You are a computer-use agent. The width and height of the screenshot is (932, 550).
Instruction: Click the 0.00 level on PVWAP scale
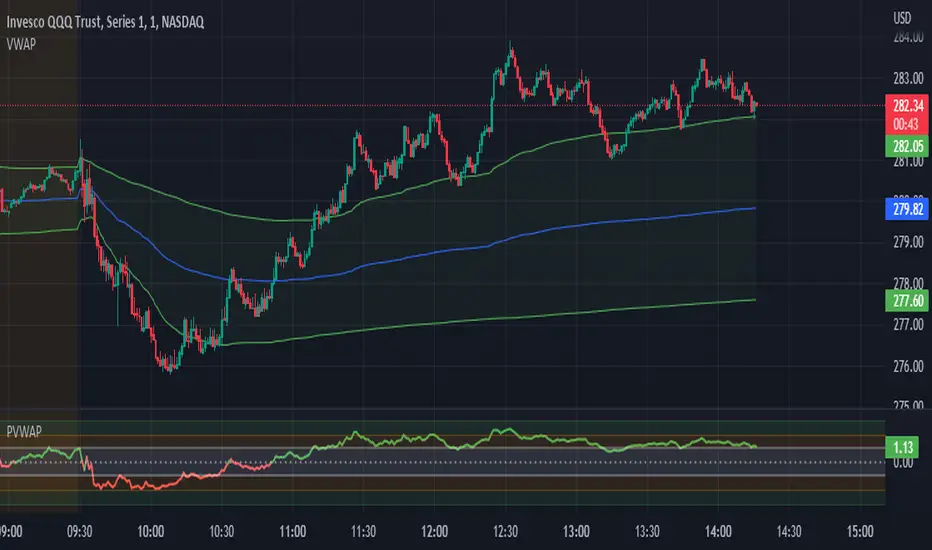pyautogui.click(x=903, y=463)
